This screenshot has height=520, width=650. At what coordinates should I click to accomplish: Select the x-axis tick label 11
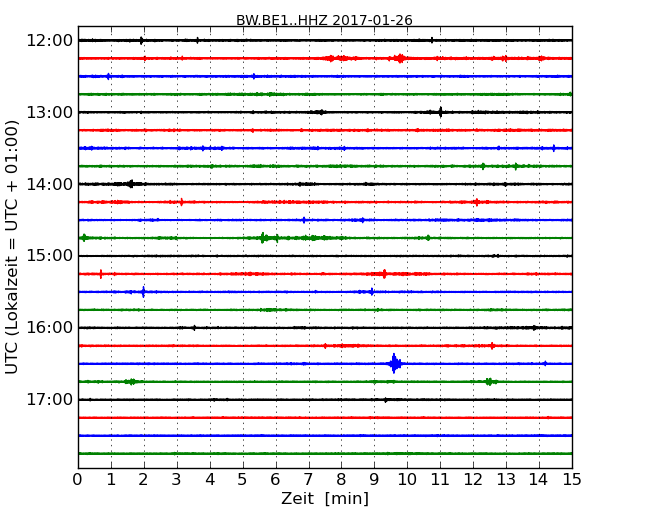click(x=440, y=480)
